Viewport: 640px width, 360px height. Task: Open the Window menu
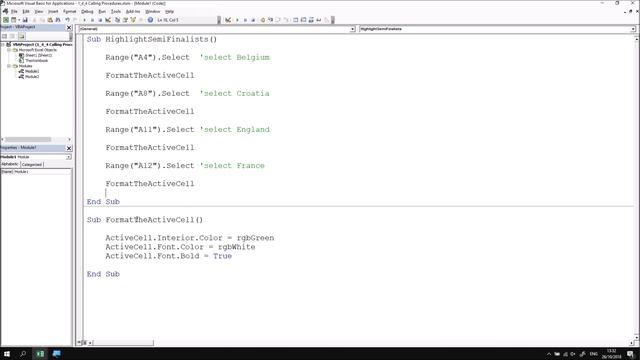[153, 11]
